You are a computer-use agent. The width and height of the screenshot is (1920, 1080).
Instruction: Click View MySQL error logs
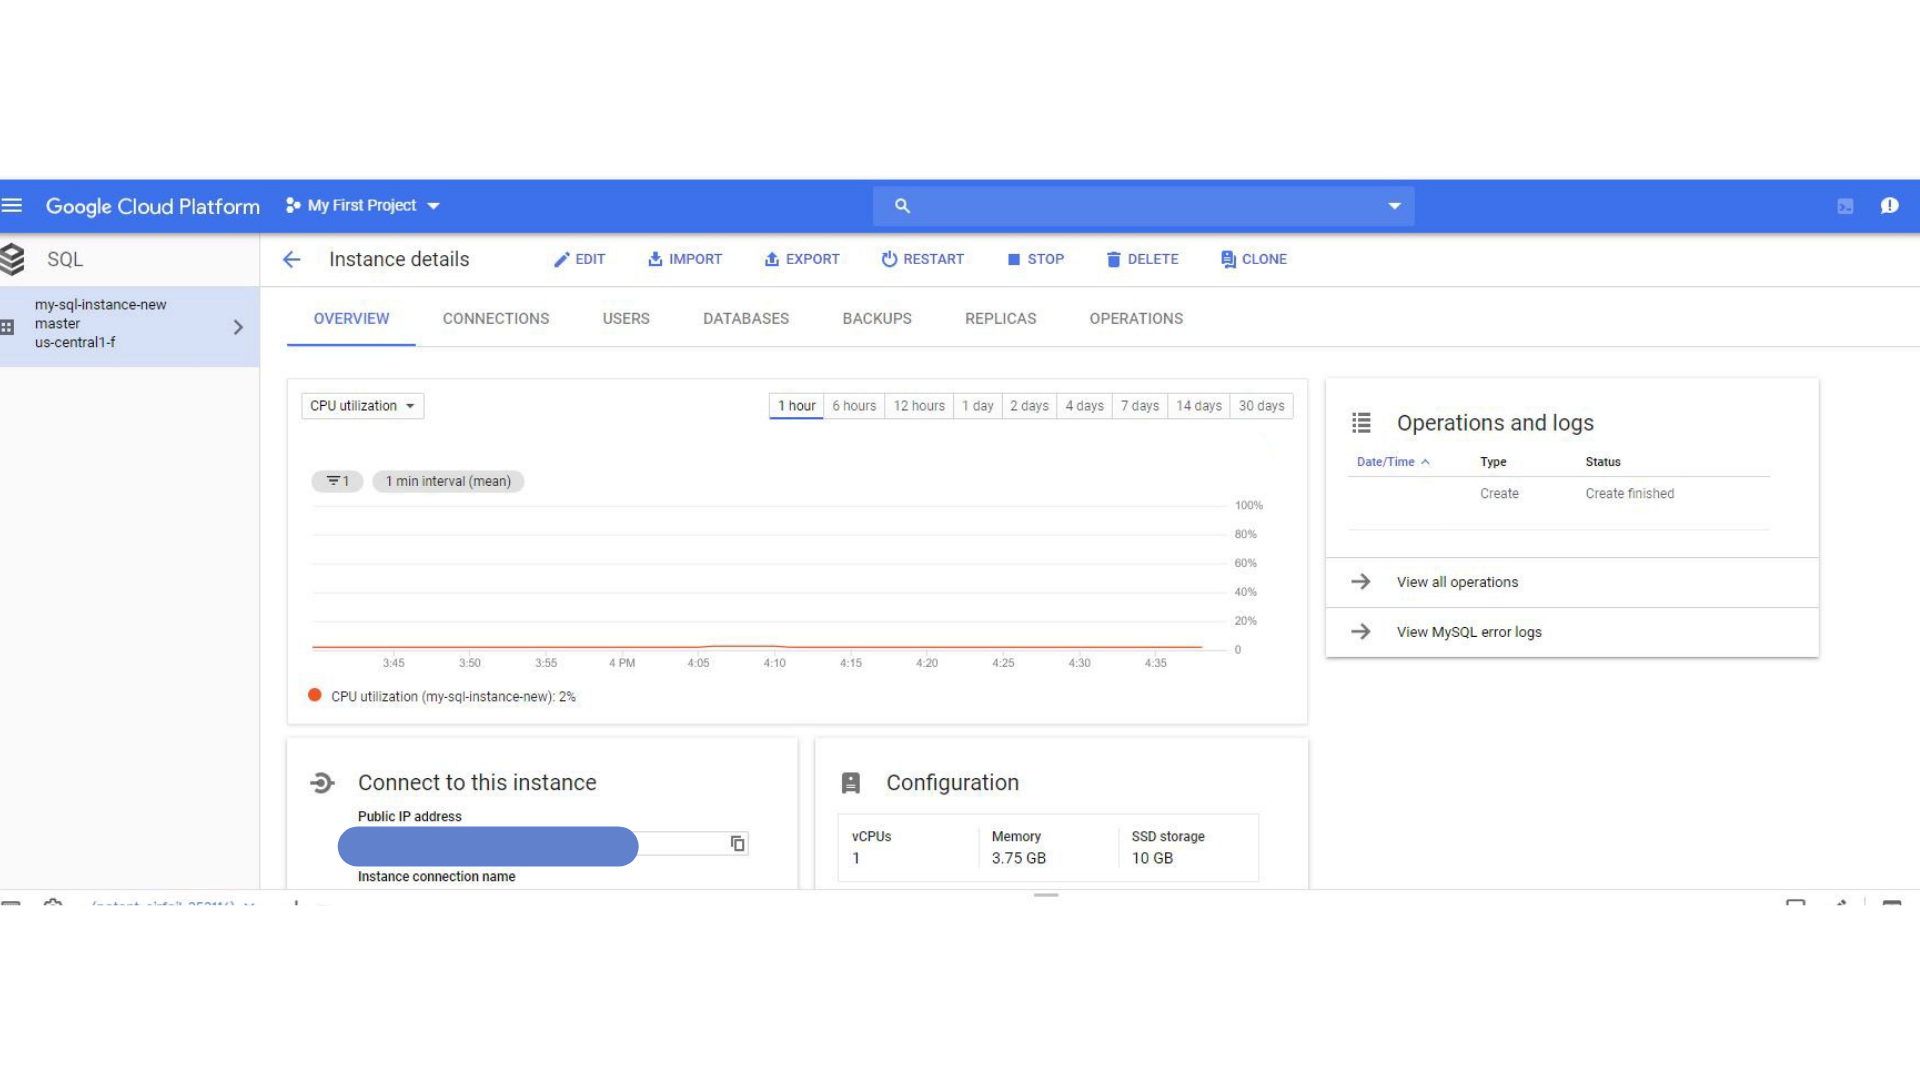(1468, 631)
